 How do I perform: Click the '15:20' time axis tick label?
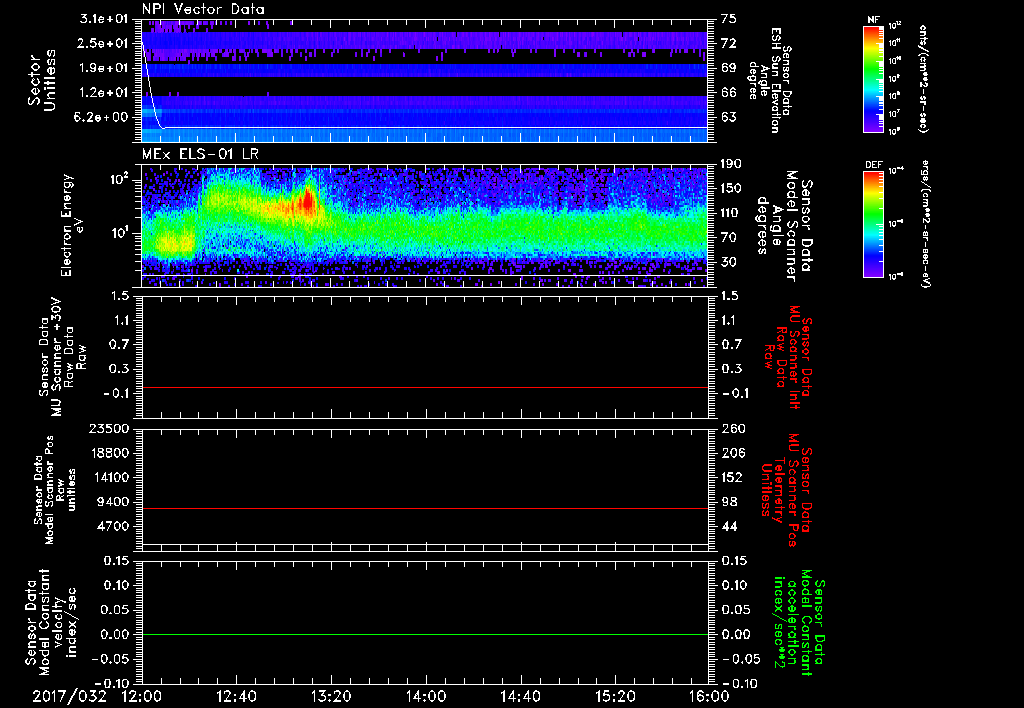tap(615, 696)
